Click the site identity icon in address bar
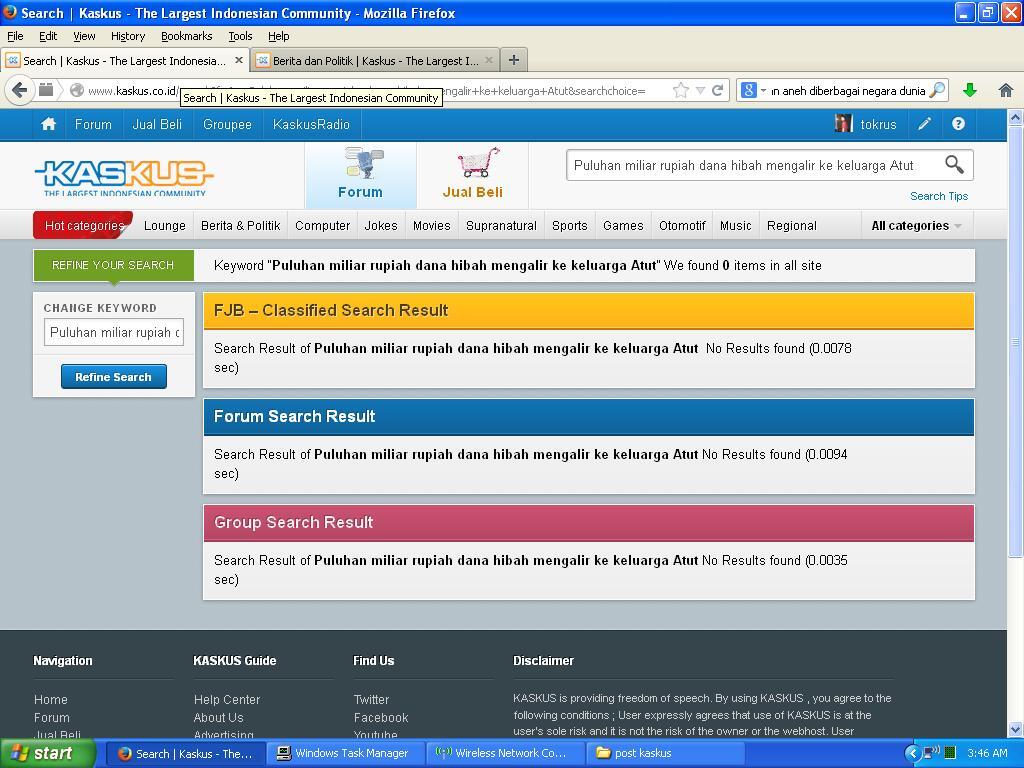 [77, 91]
